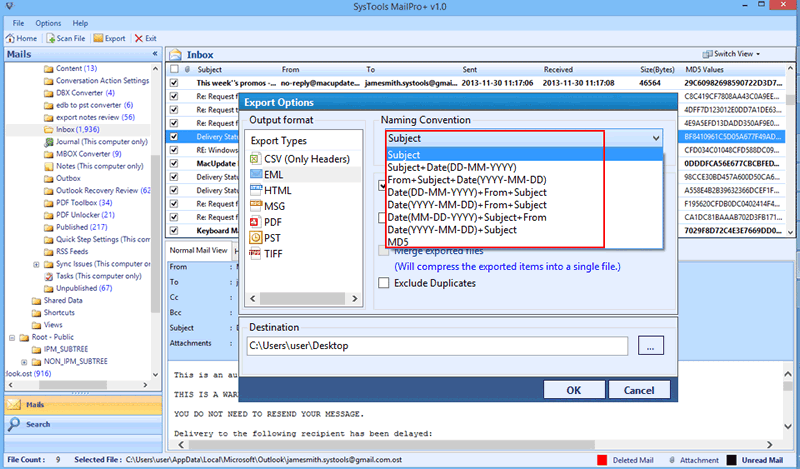The width and height of the screenshot is (800, 469).
Task: Select EML export type
Action: (x=266, y=175)
